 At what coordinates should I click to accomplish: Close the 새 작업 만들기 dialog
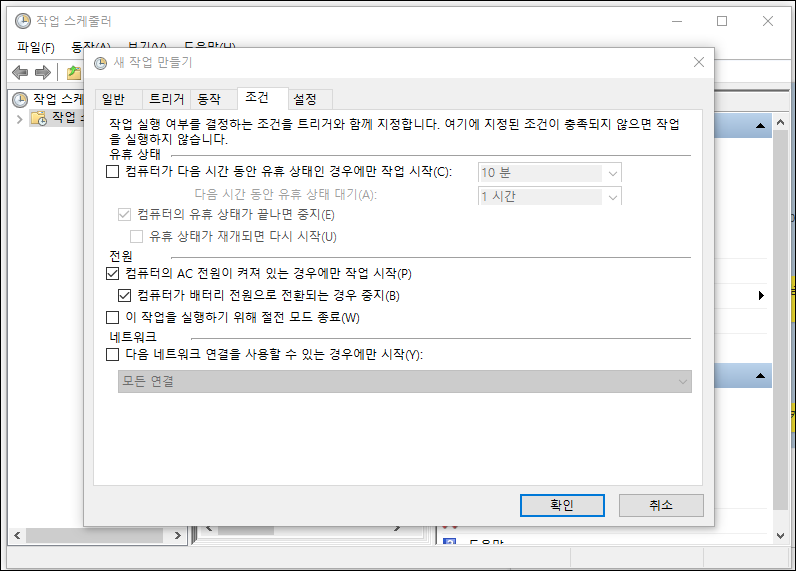[698, 62]
